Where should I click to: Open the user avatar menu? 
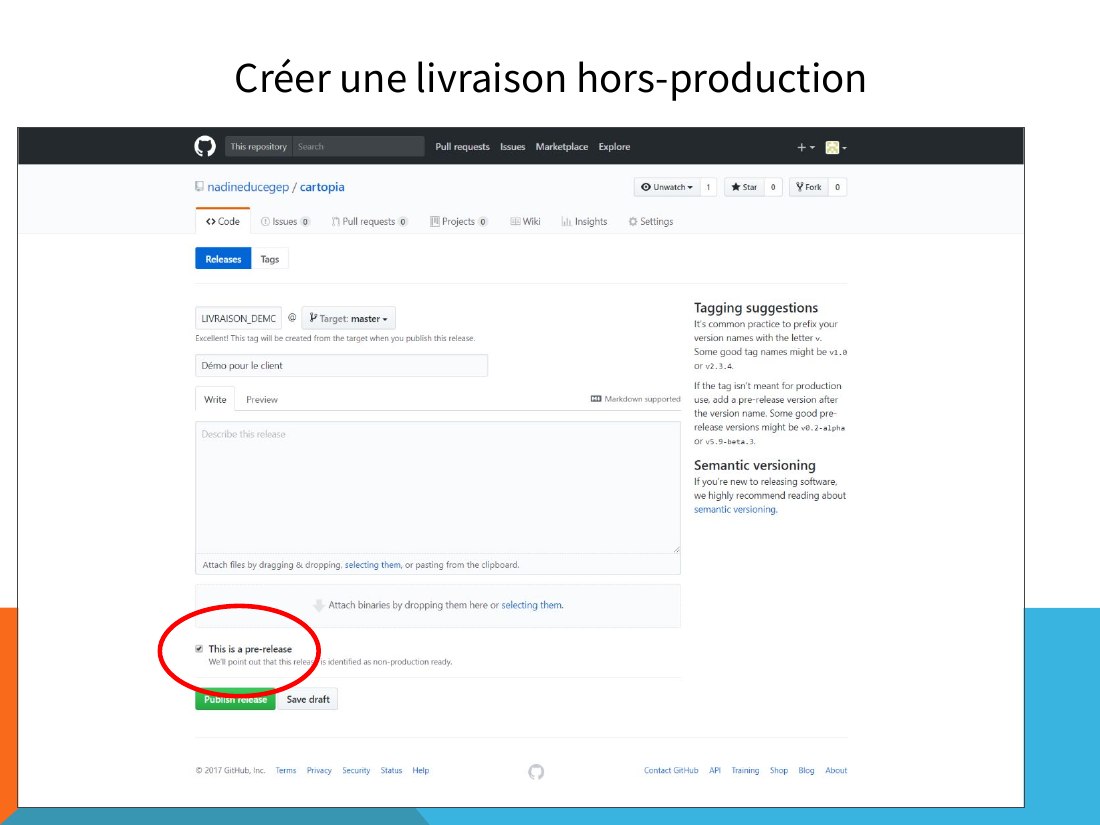(836, 147)
